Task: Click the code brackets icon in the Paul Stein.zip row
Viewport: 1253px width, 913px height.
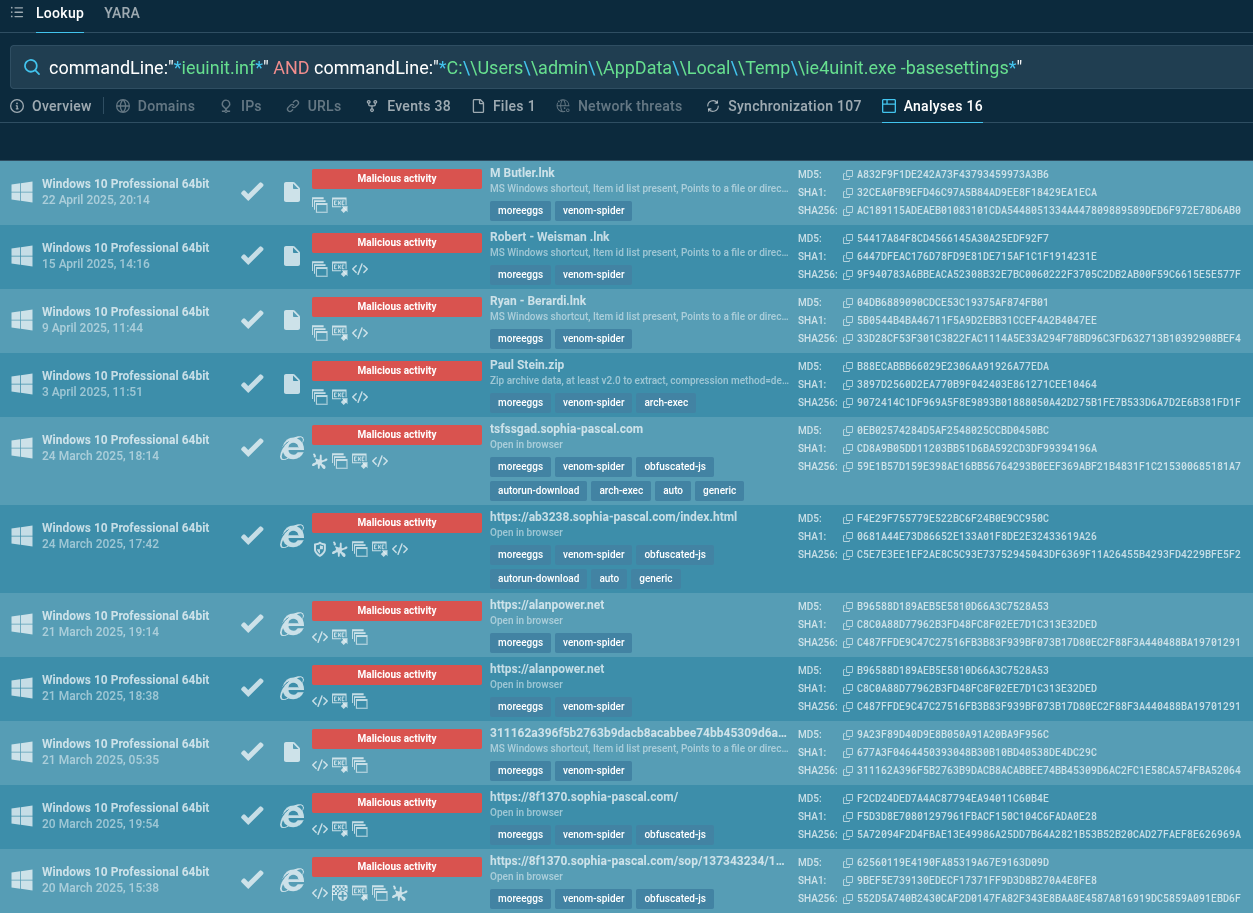Action: coord(360,397)
